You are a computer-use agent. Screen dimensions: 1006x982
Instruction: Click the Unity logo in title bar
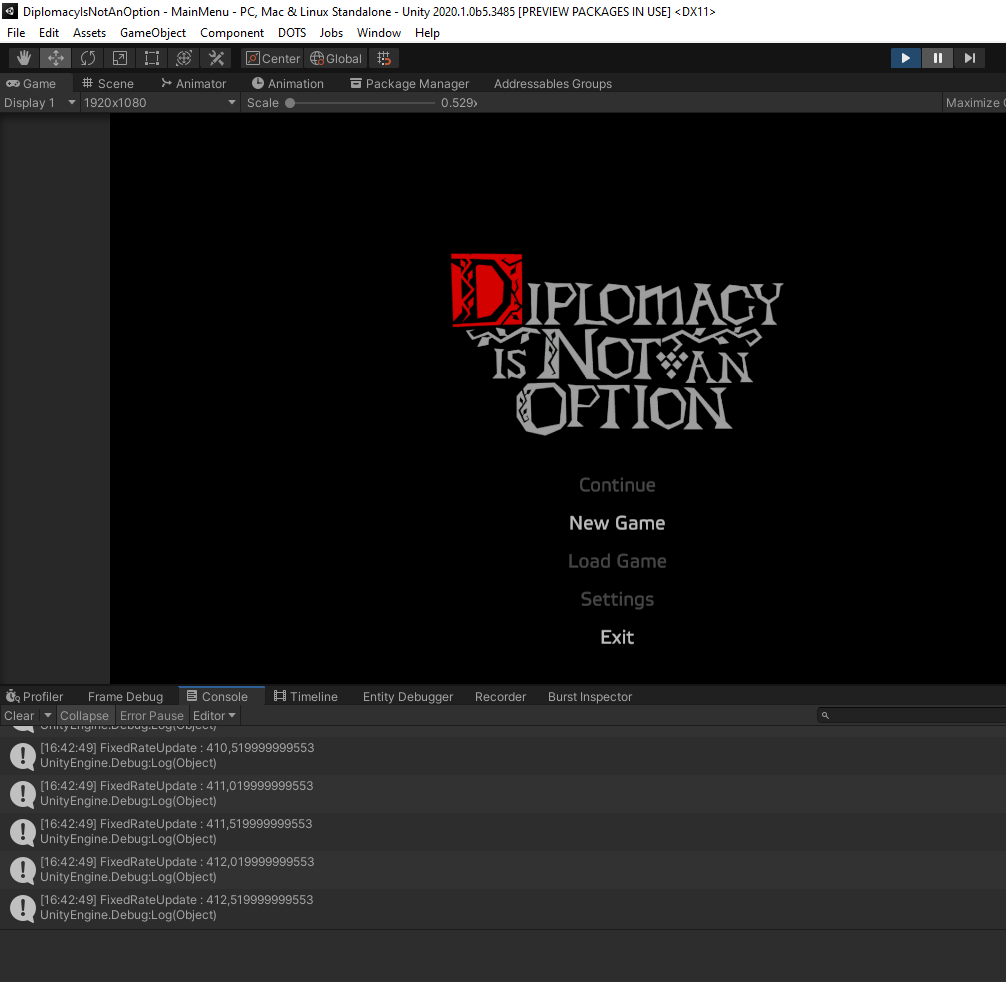[x=10, y=11]
